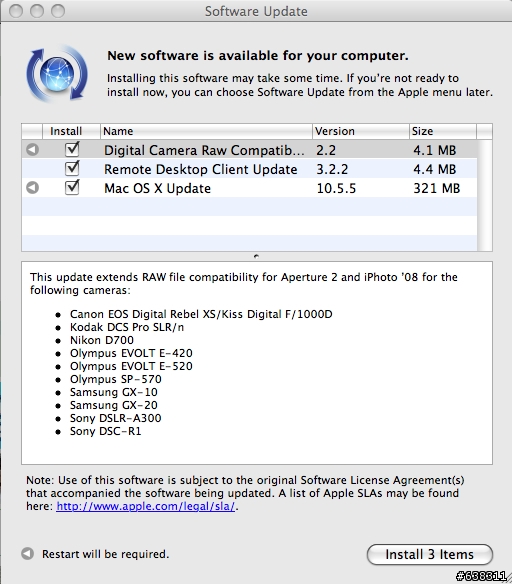
Task: Click version 2.2 in the list
Action: [x=326, y=150]
